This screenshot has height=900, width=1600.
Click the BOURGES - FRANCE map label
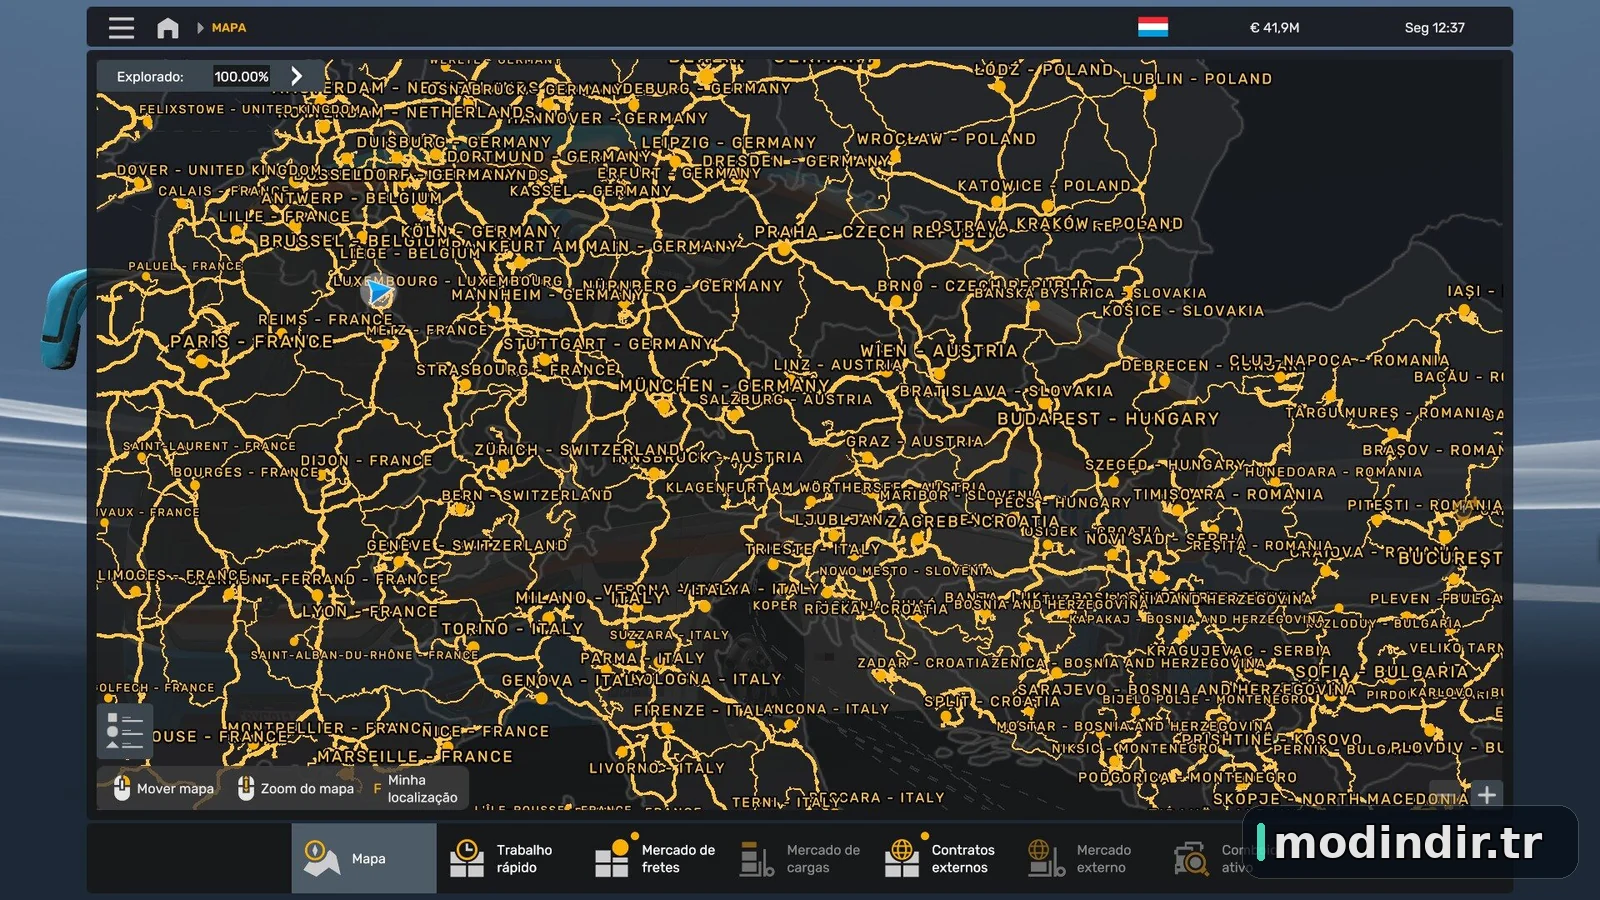pyautogui.click(x=246, y=472)
